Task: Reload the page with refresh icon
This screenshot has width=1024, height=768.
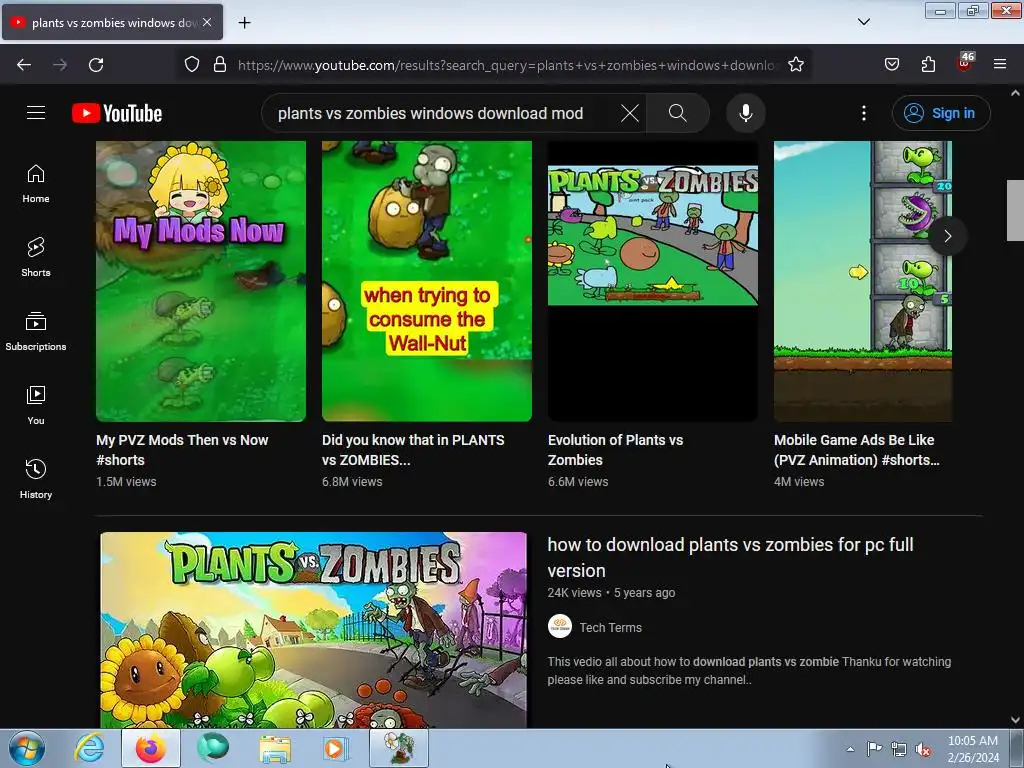Action: [x=96, y=65]
